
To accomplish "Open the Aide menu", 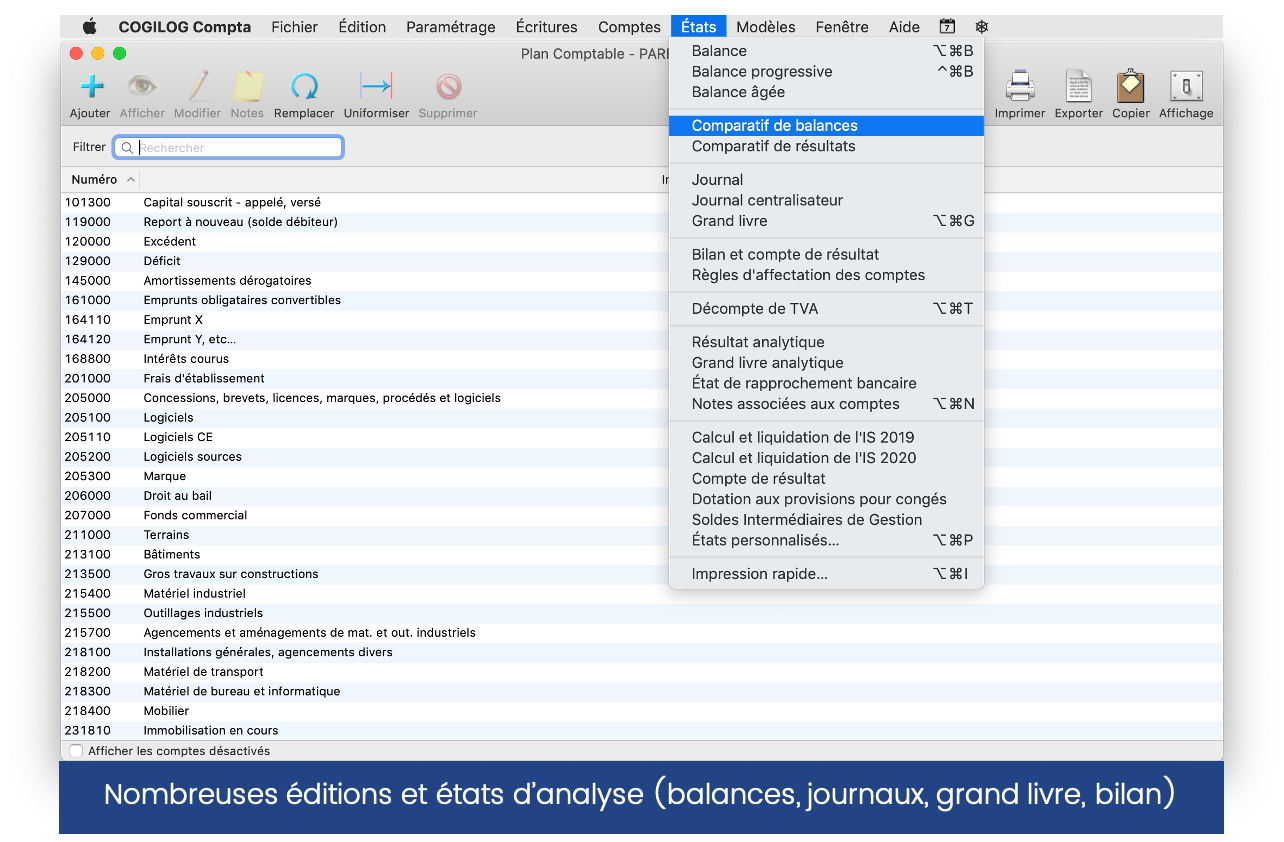I will click(x=904, y=27).
